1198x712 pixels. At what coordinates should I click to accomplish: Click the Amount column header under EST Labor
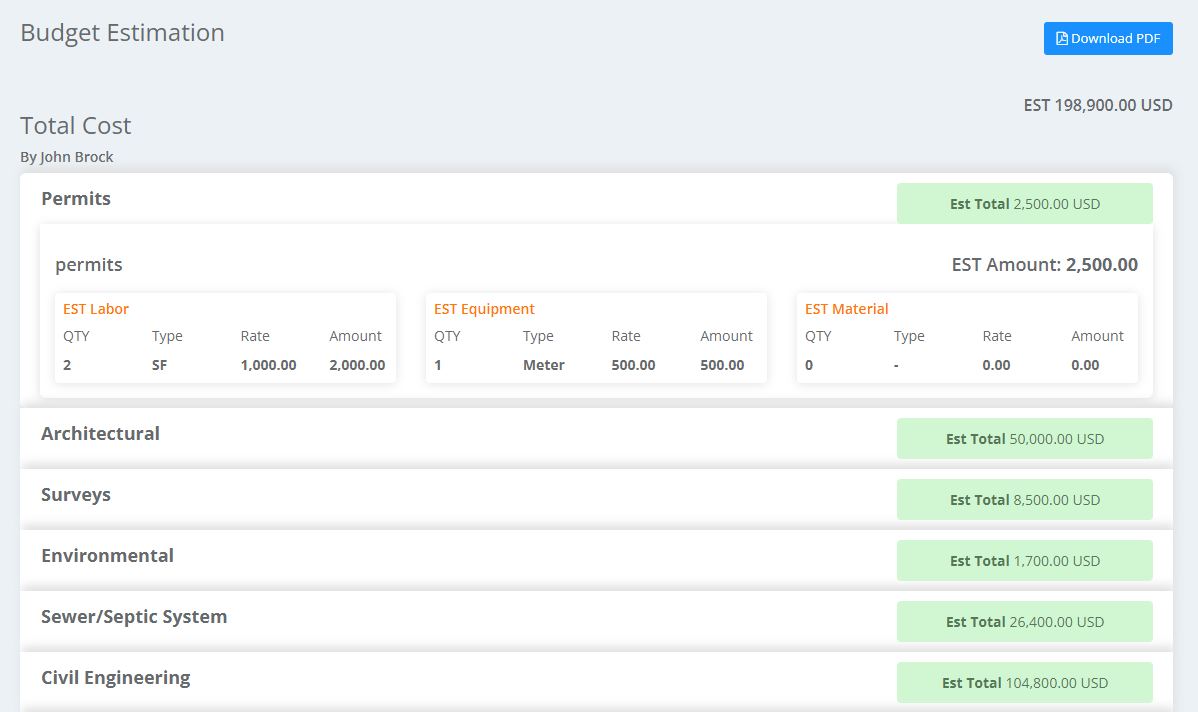pos(355,336)
